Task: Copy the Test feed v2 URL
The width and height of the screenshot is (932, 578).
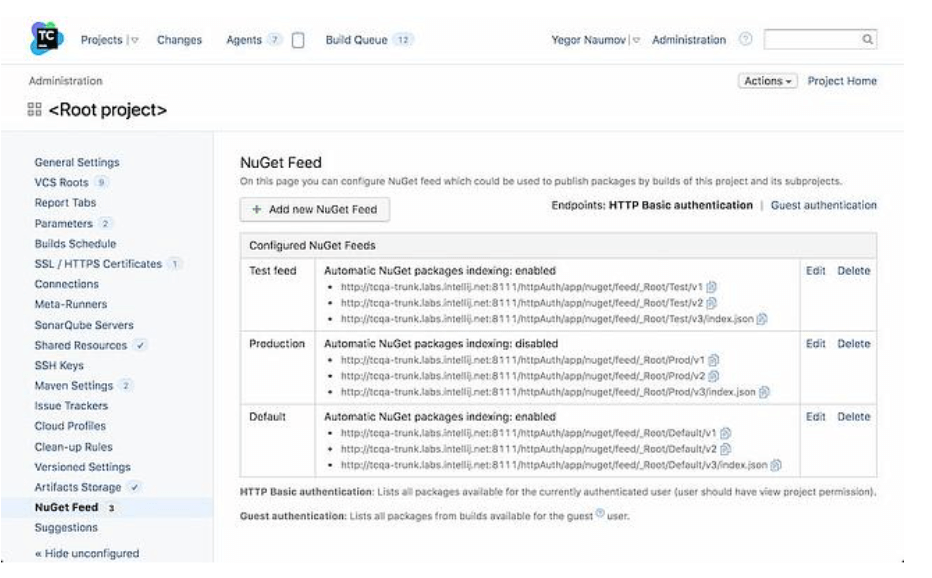Action: pos(711,303)
